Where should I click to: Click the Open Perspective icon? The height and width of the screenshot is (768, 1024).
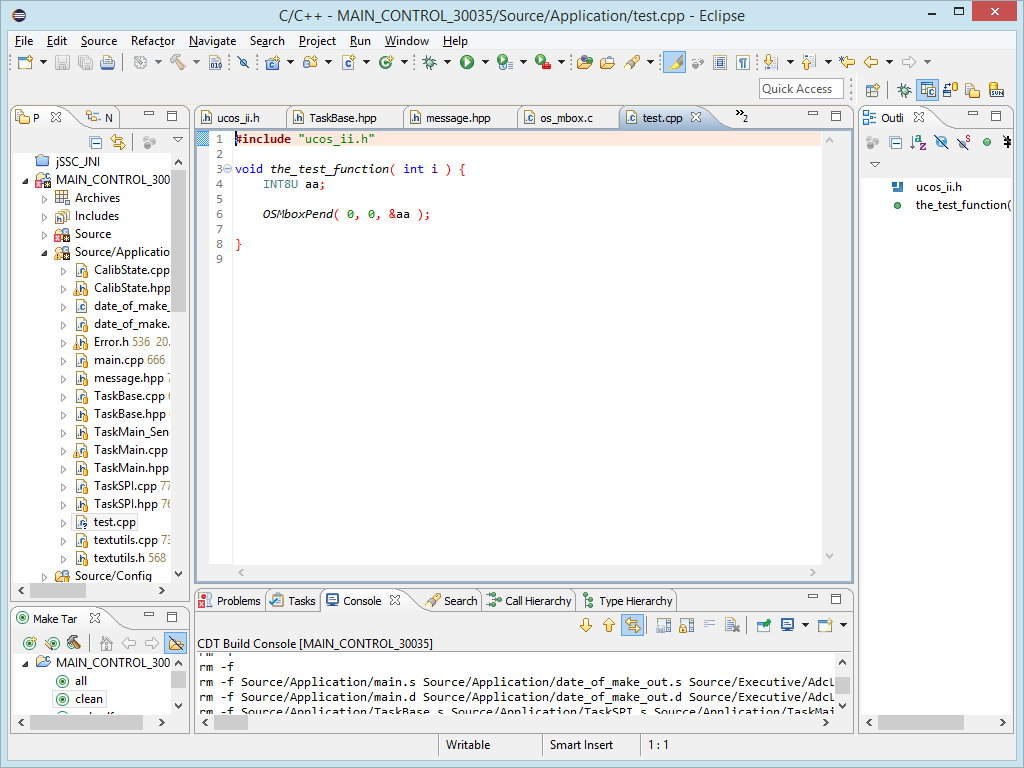873,90
